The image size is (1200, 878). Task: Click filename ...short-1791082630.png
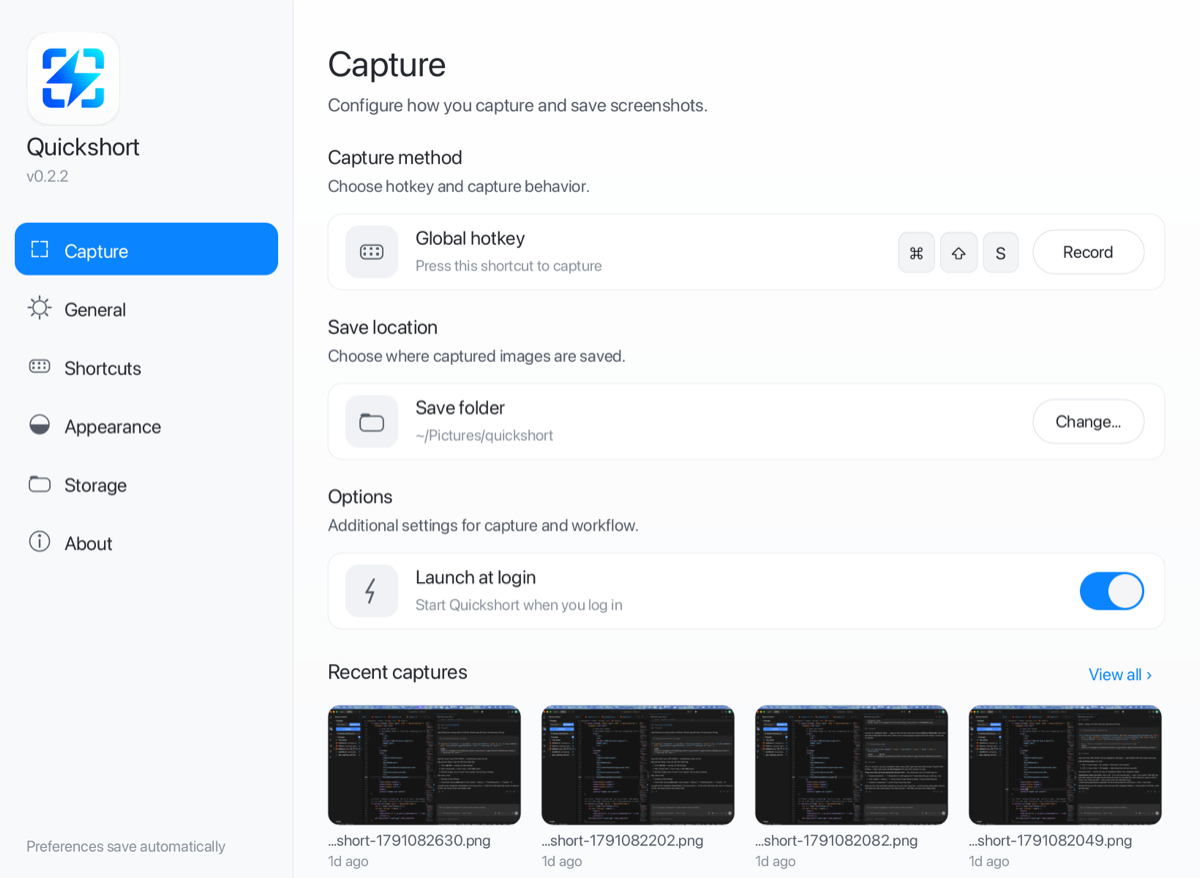(409, 840)
